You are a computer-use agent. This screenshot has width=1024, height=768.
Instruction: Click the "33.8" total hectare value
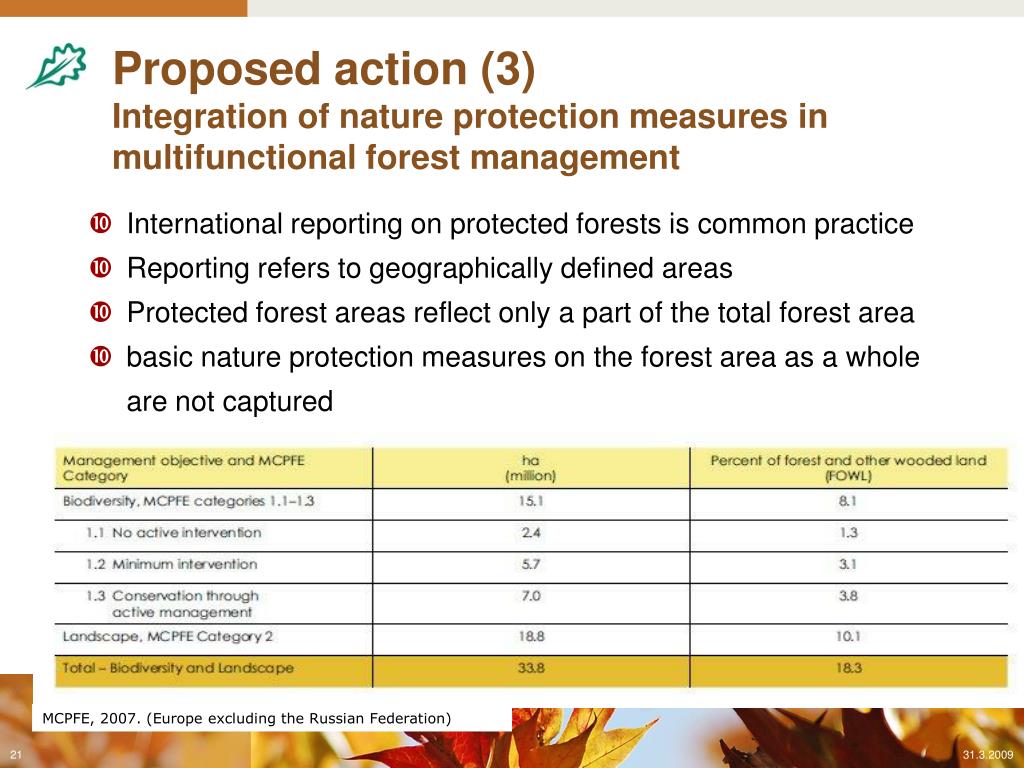point(531,668)
